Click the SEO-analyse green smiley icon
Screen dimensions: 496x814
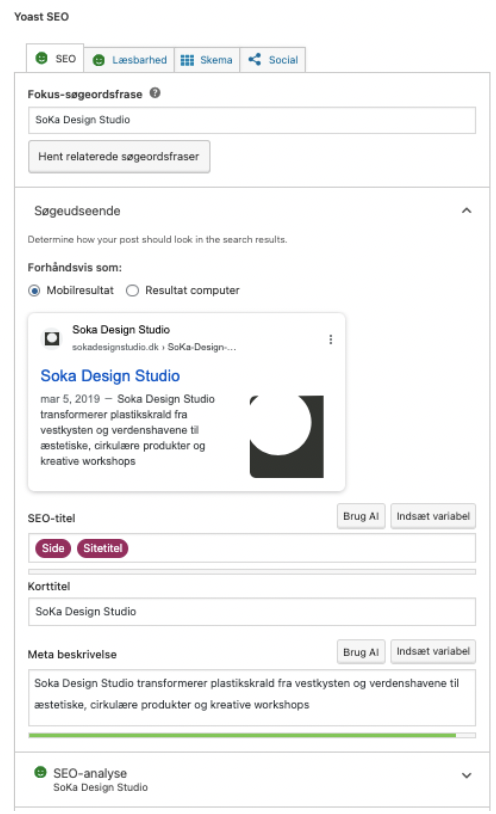point(40,772)
